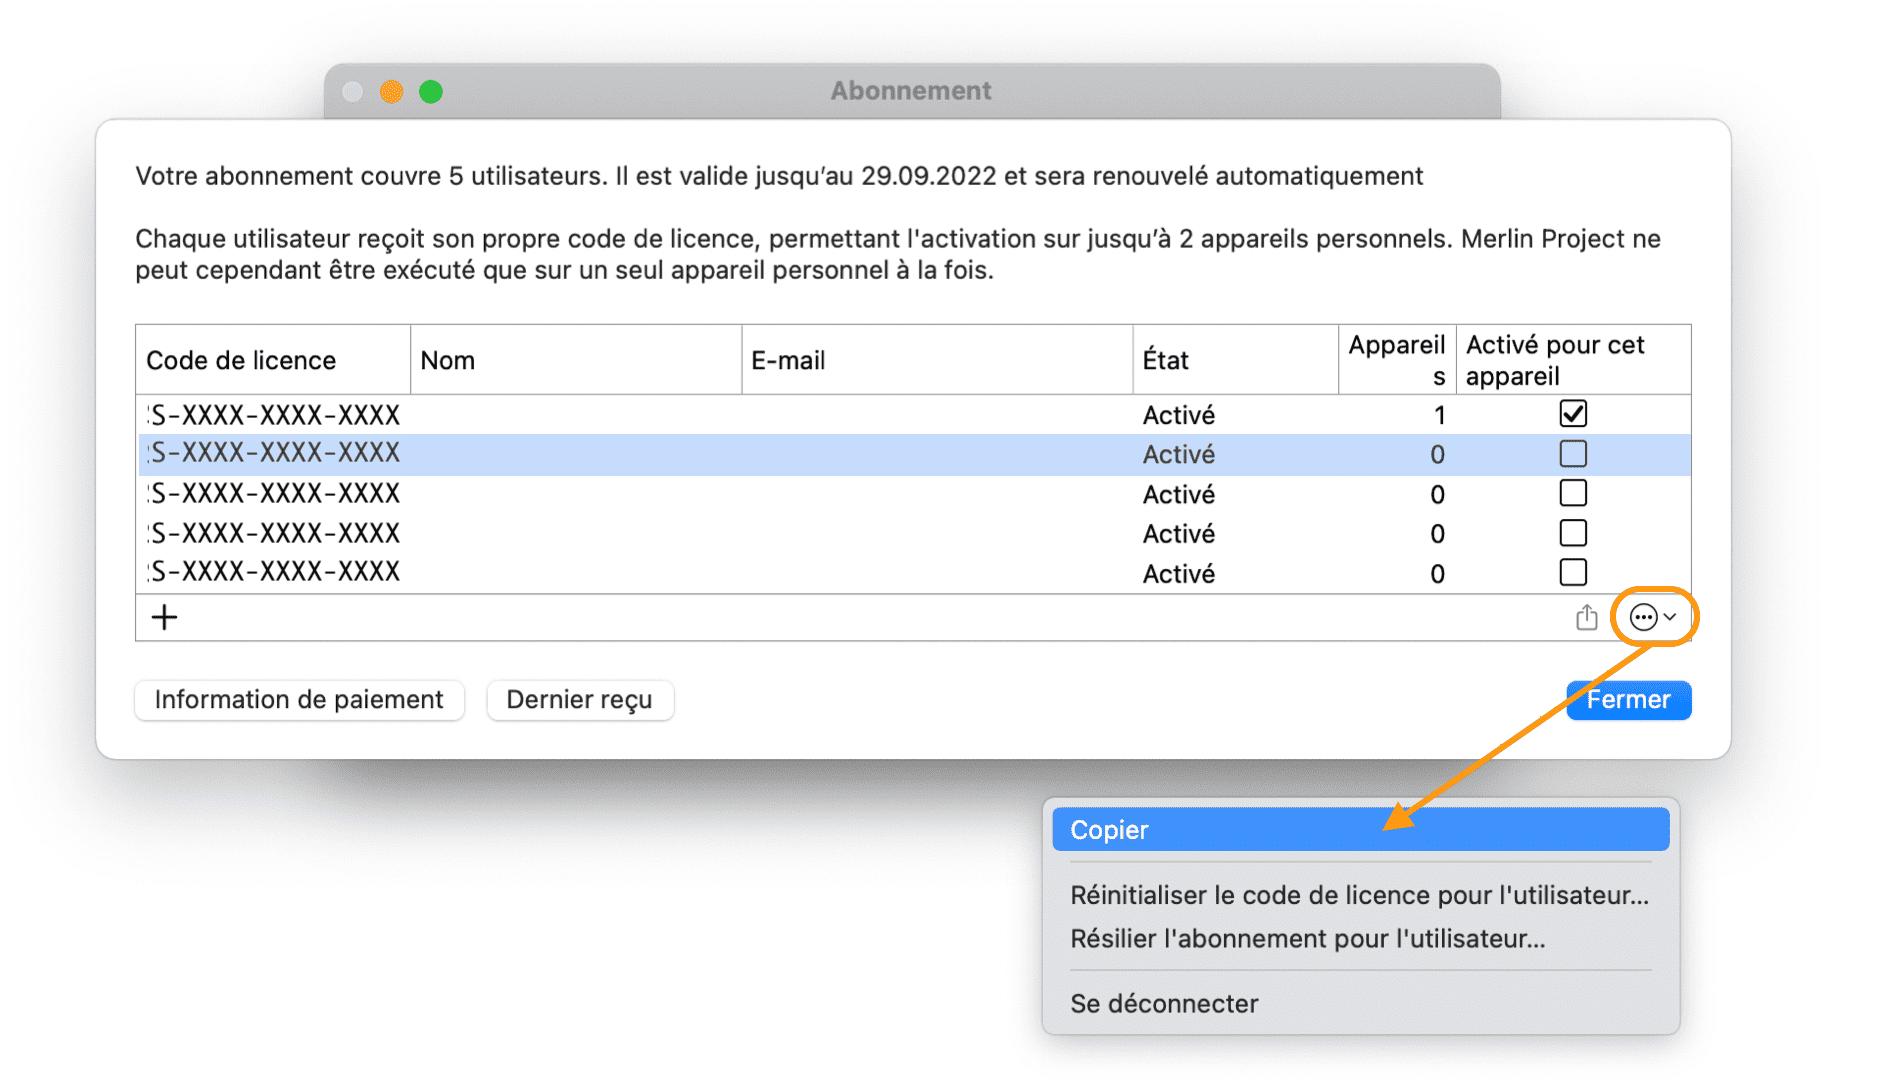Select 'Se déconnecter' from the menu

tap(1163, 1004)
